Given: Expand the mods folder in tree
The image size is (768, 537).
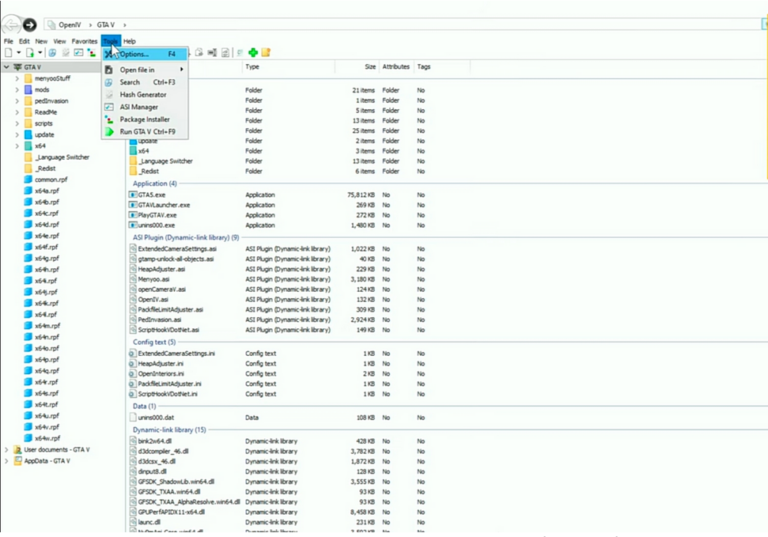Looking at the screenshot, I should (17, 90).
